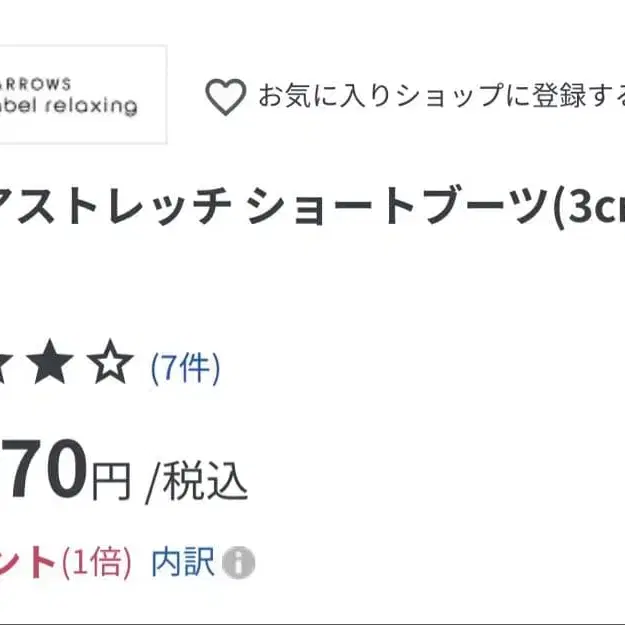Click the 円 currency character

pyautogui.click(x=111, y=483)
